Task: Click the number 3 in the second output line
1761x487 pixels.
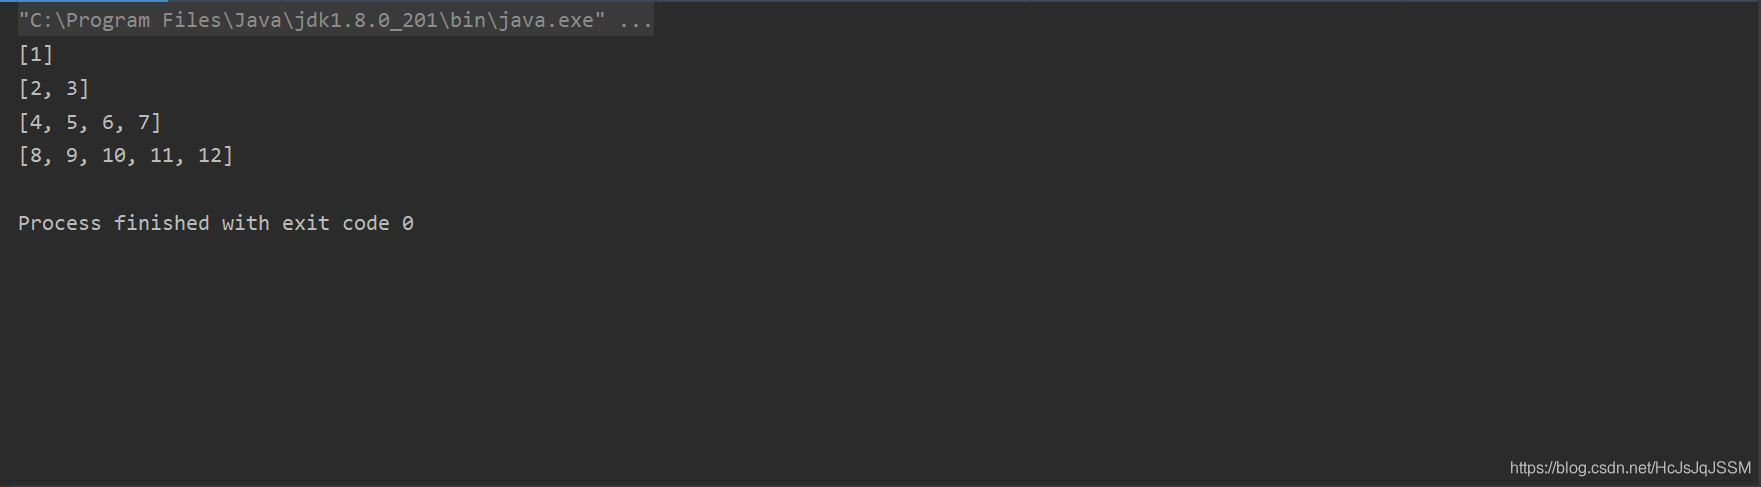Action: coord(72,88)
